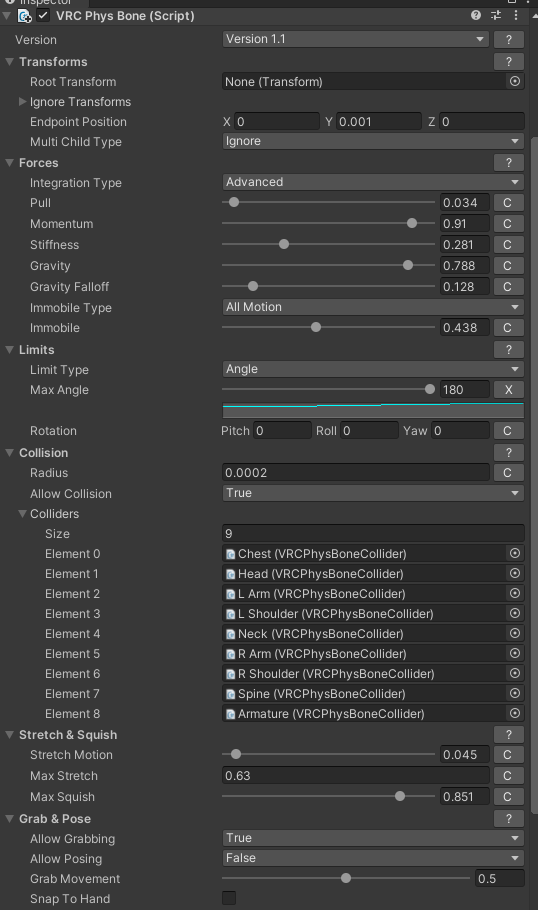
Task: Collapse the Collision section
Action: pos(9,453)
